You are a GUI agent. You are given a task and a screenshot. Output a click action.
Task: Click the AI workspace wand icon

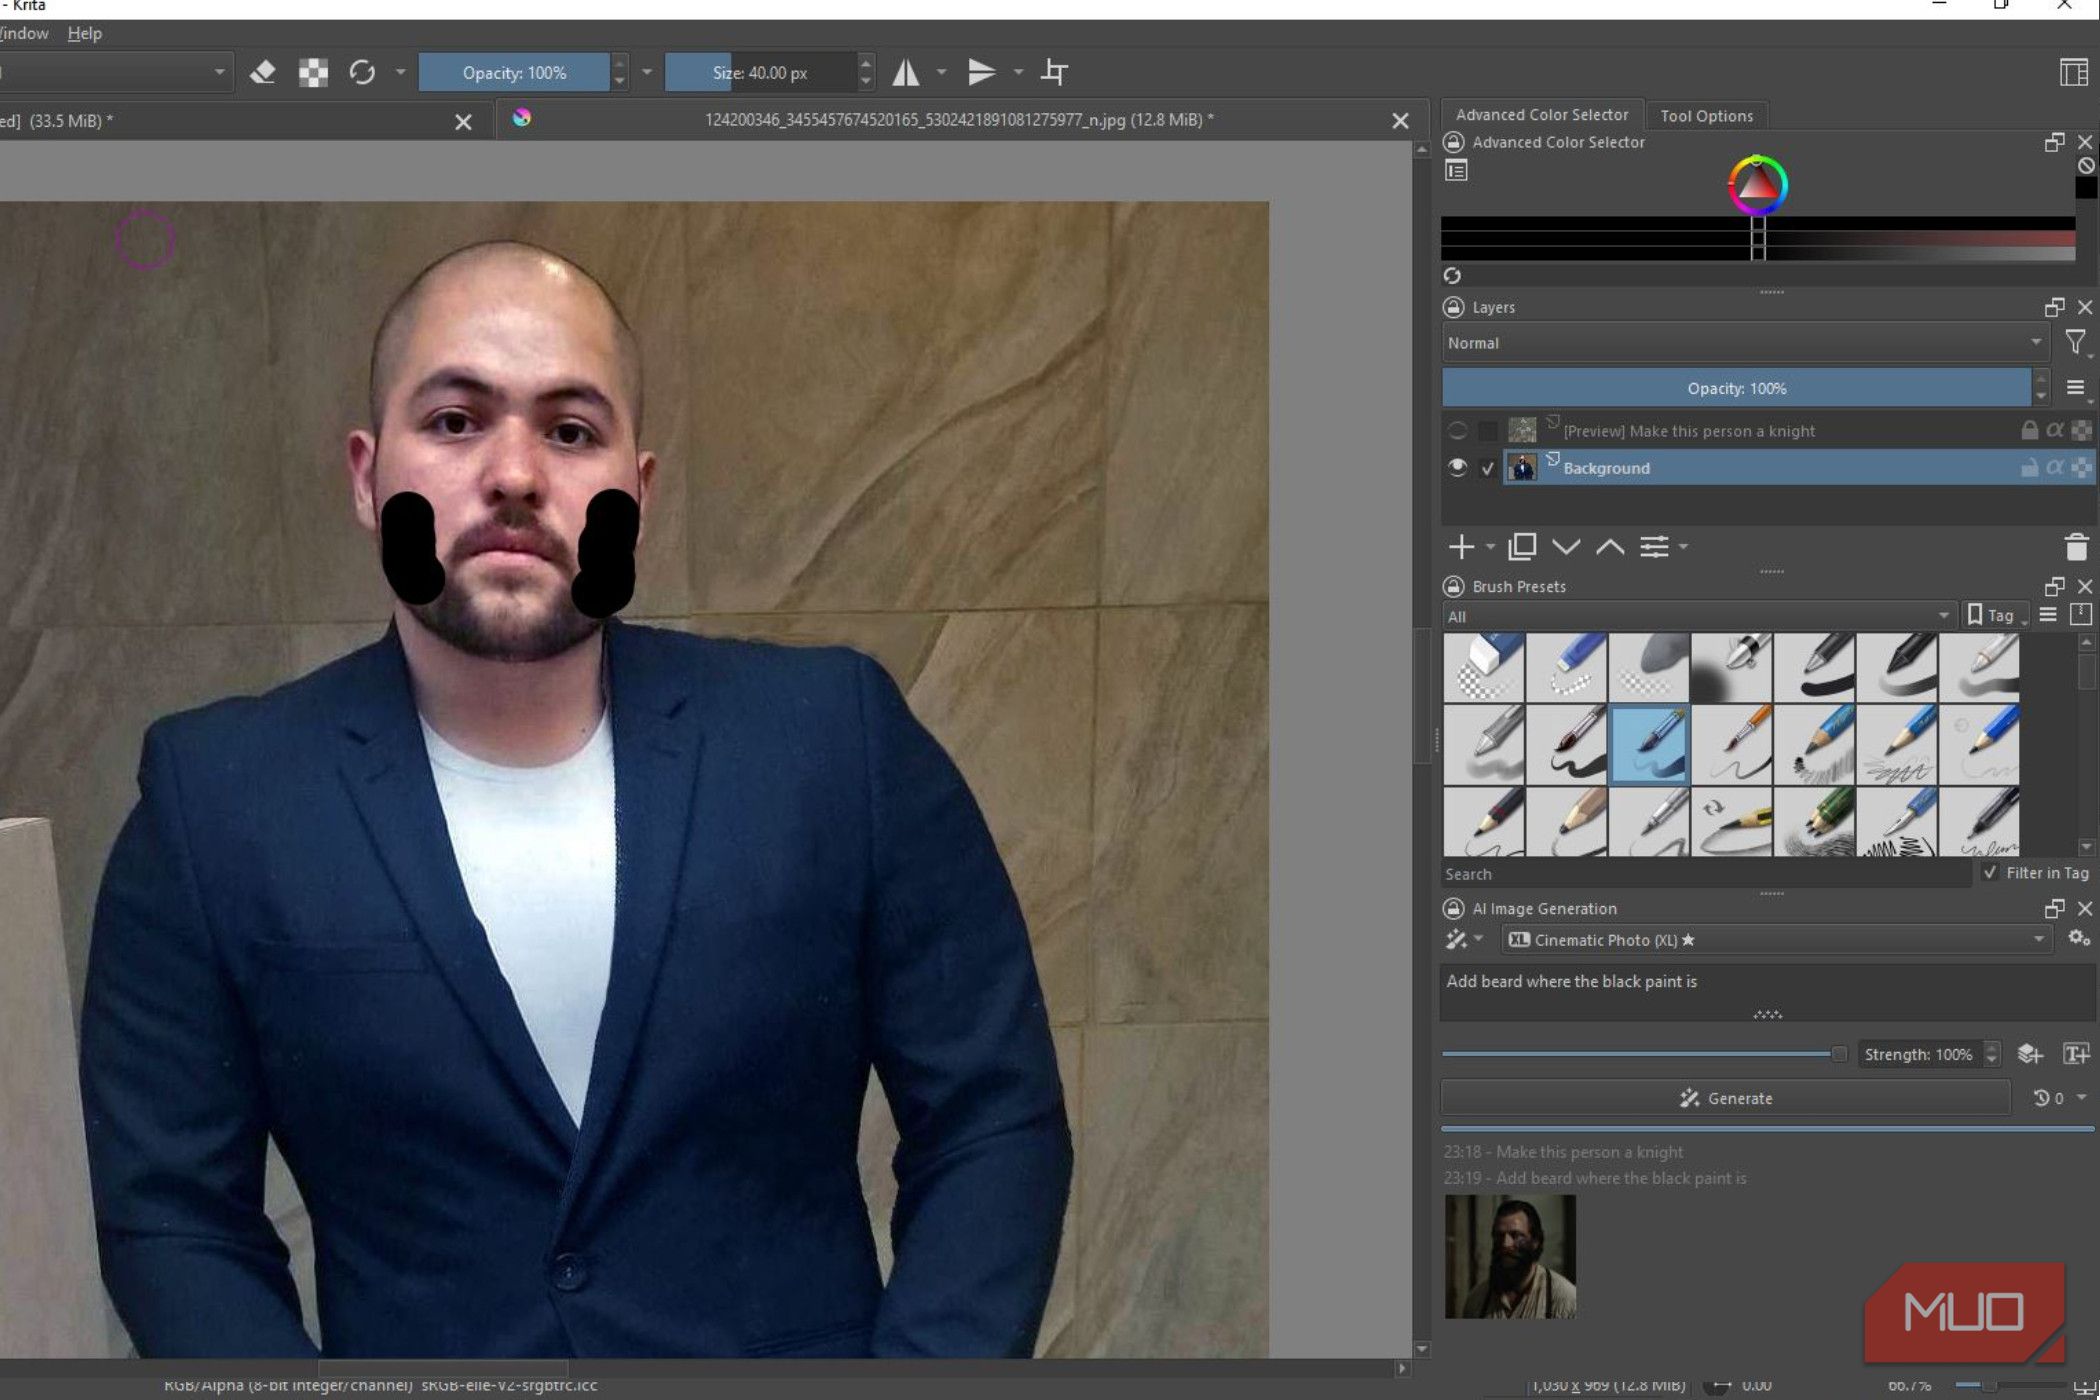pos(1456,939)
